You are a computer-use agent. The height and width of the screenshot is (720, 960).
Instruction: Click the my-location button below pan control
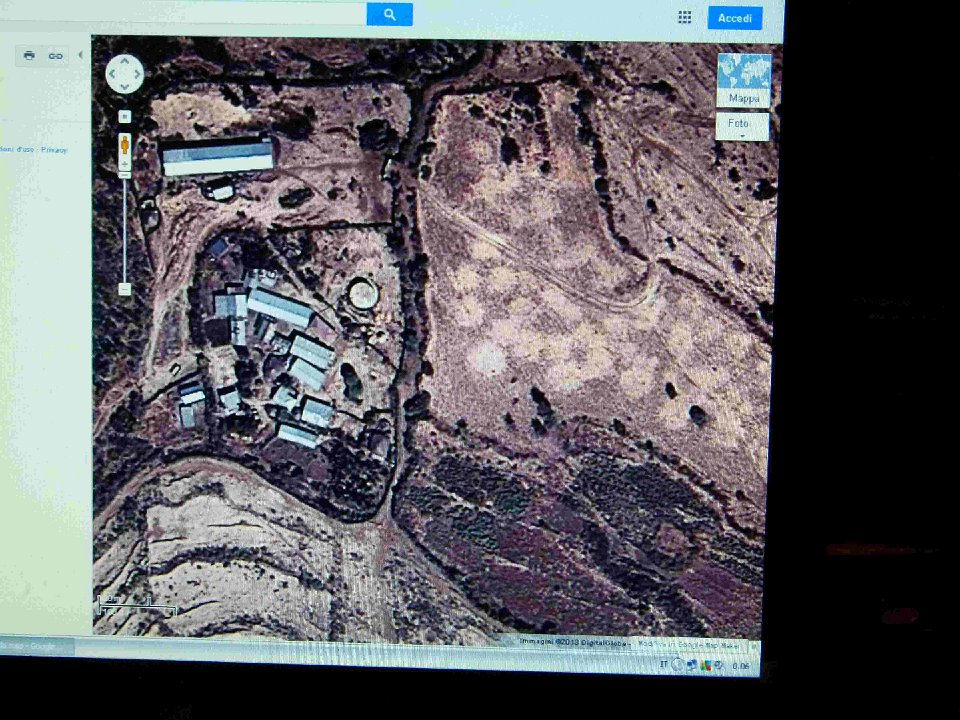click(124, 116)
